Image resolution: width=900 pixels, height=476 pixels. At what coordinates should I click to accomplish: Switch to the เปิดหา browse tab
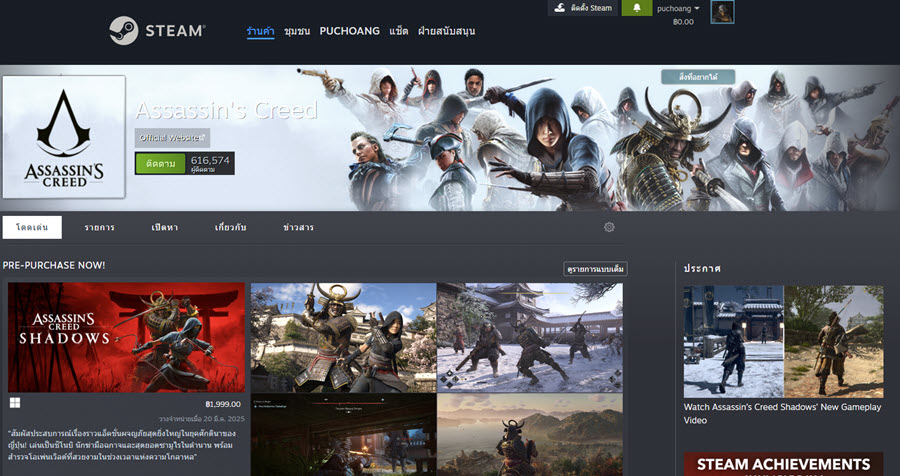tap(165, 227)
